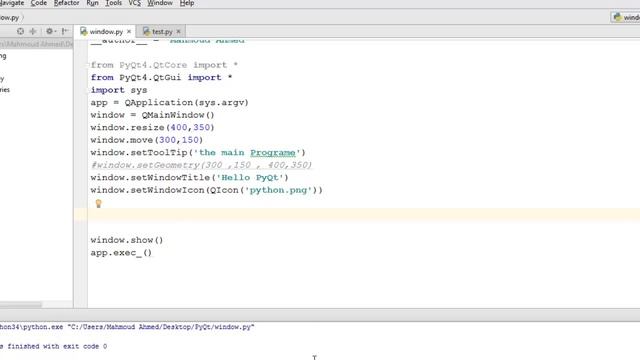Open the Tools menu
The width and height of the screenshot is (640, 360).
pyautogui.click(x=113, y=3)
